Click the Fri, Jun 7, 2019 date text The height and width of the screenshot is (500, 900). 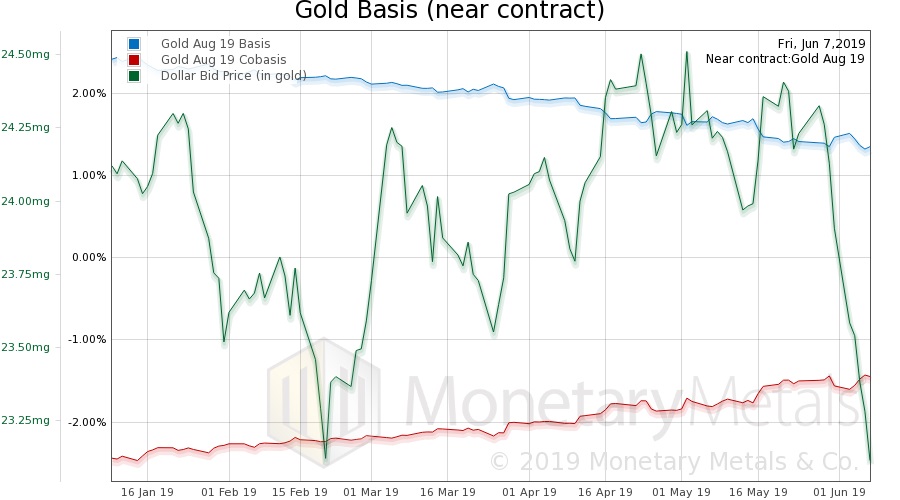[x=821, y=44]
